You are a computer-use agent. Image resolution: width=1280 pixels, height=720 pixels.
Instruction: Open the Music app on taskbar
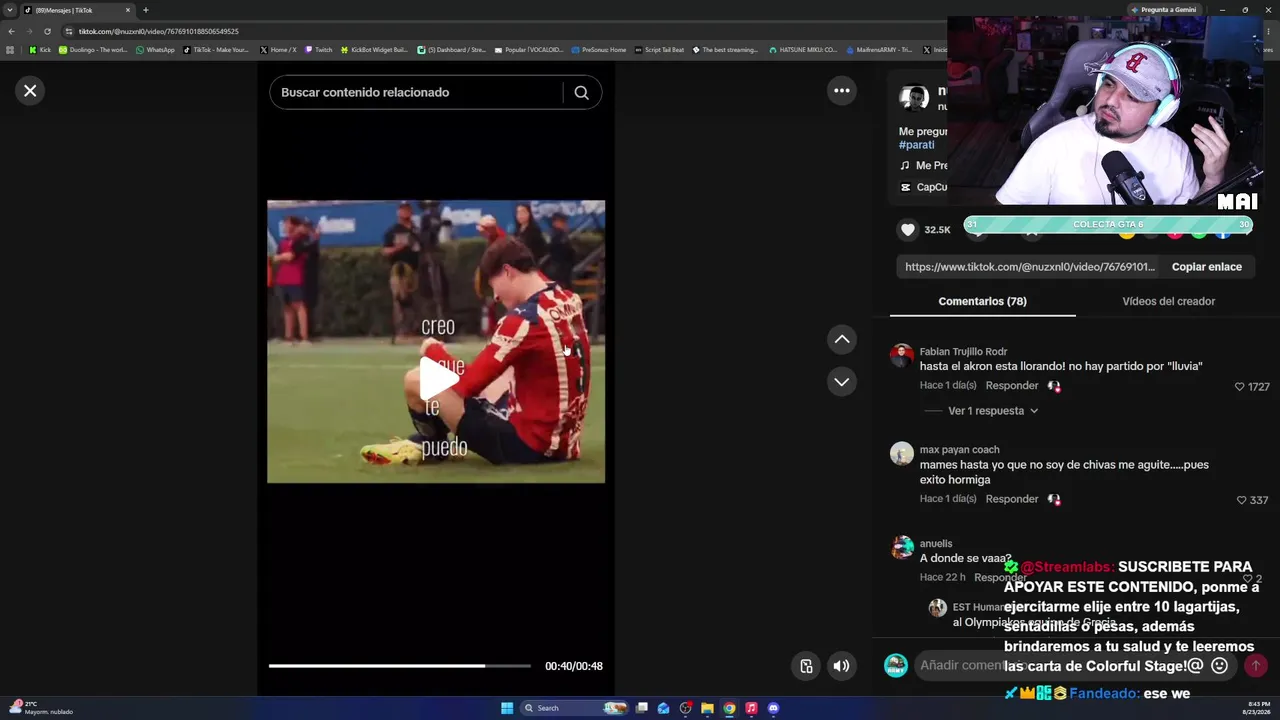pos(751,708)
